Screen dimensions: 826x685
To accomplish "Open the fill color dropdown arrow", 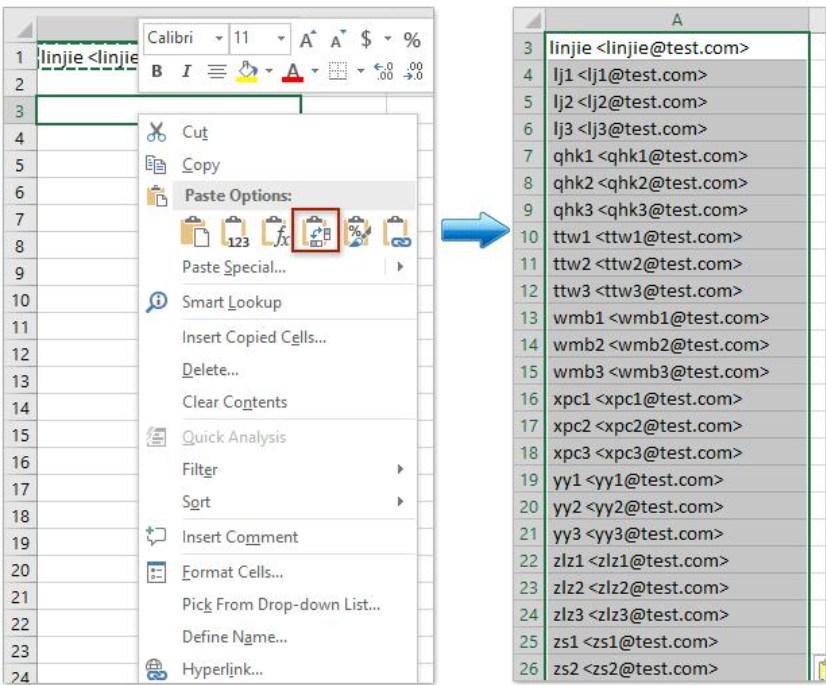I will pos(269,71).
